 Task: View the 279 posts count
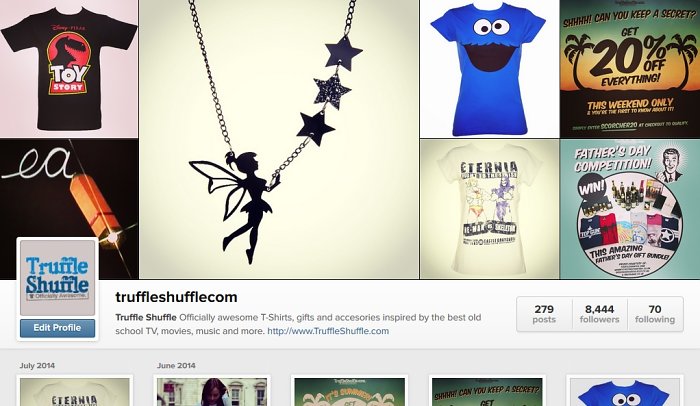coord(544,314)
